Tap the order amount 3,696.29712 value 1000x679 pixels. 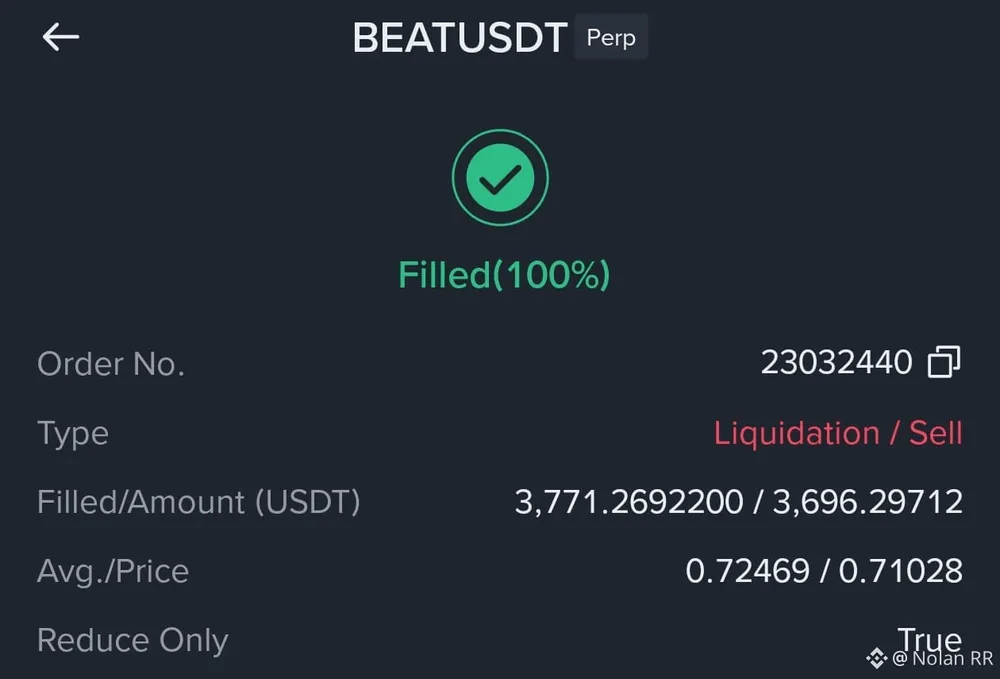click(x=865, y=502)
